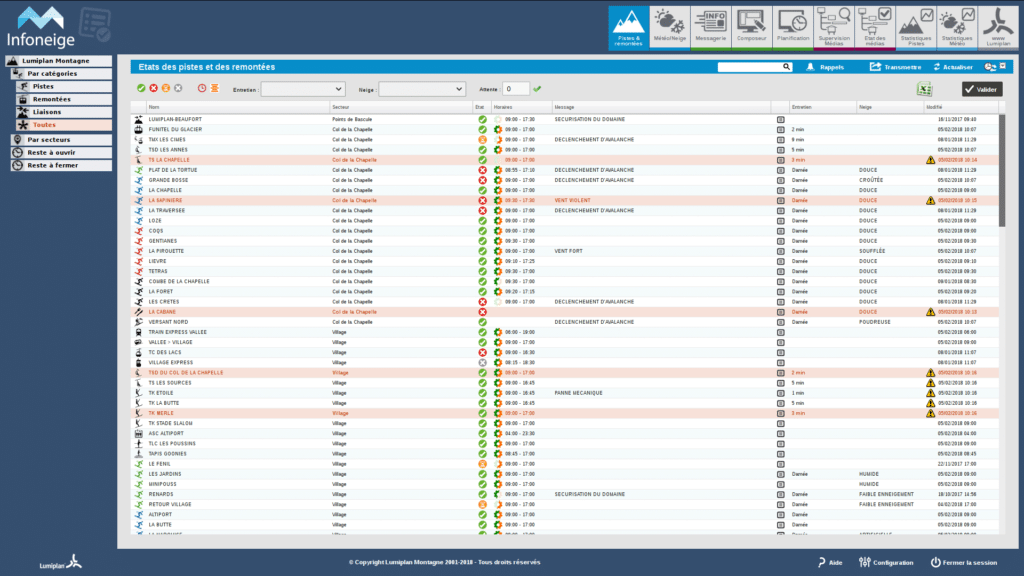
Task: Open details icon for FUNITEL DU GLACIER row
Action: pos(780,129)
